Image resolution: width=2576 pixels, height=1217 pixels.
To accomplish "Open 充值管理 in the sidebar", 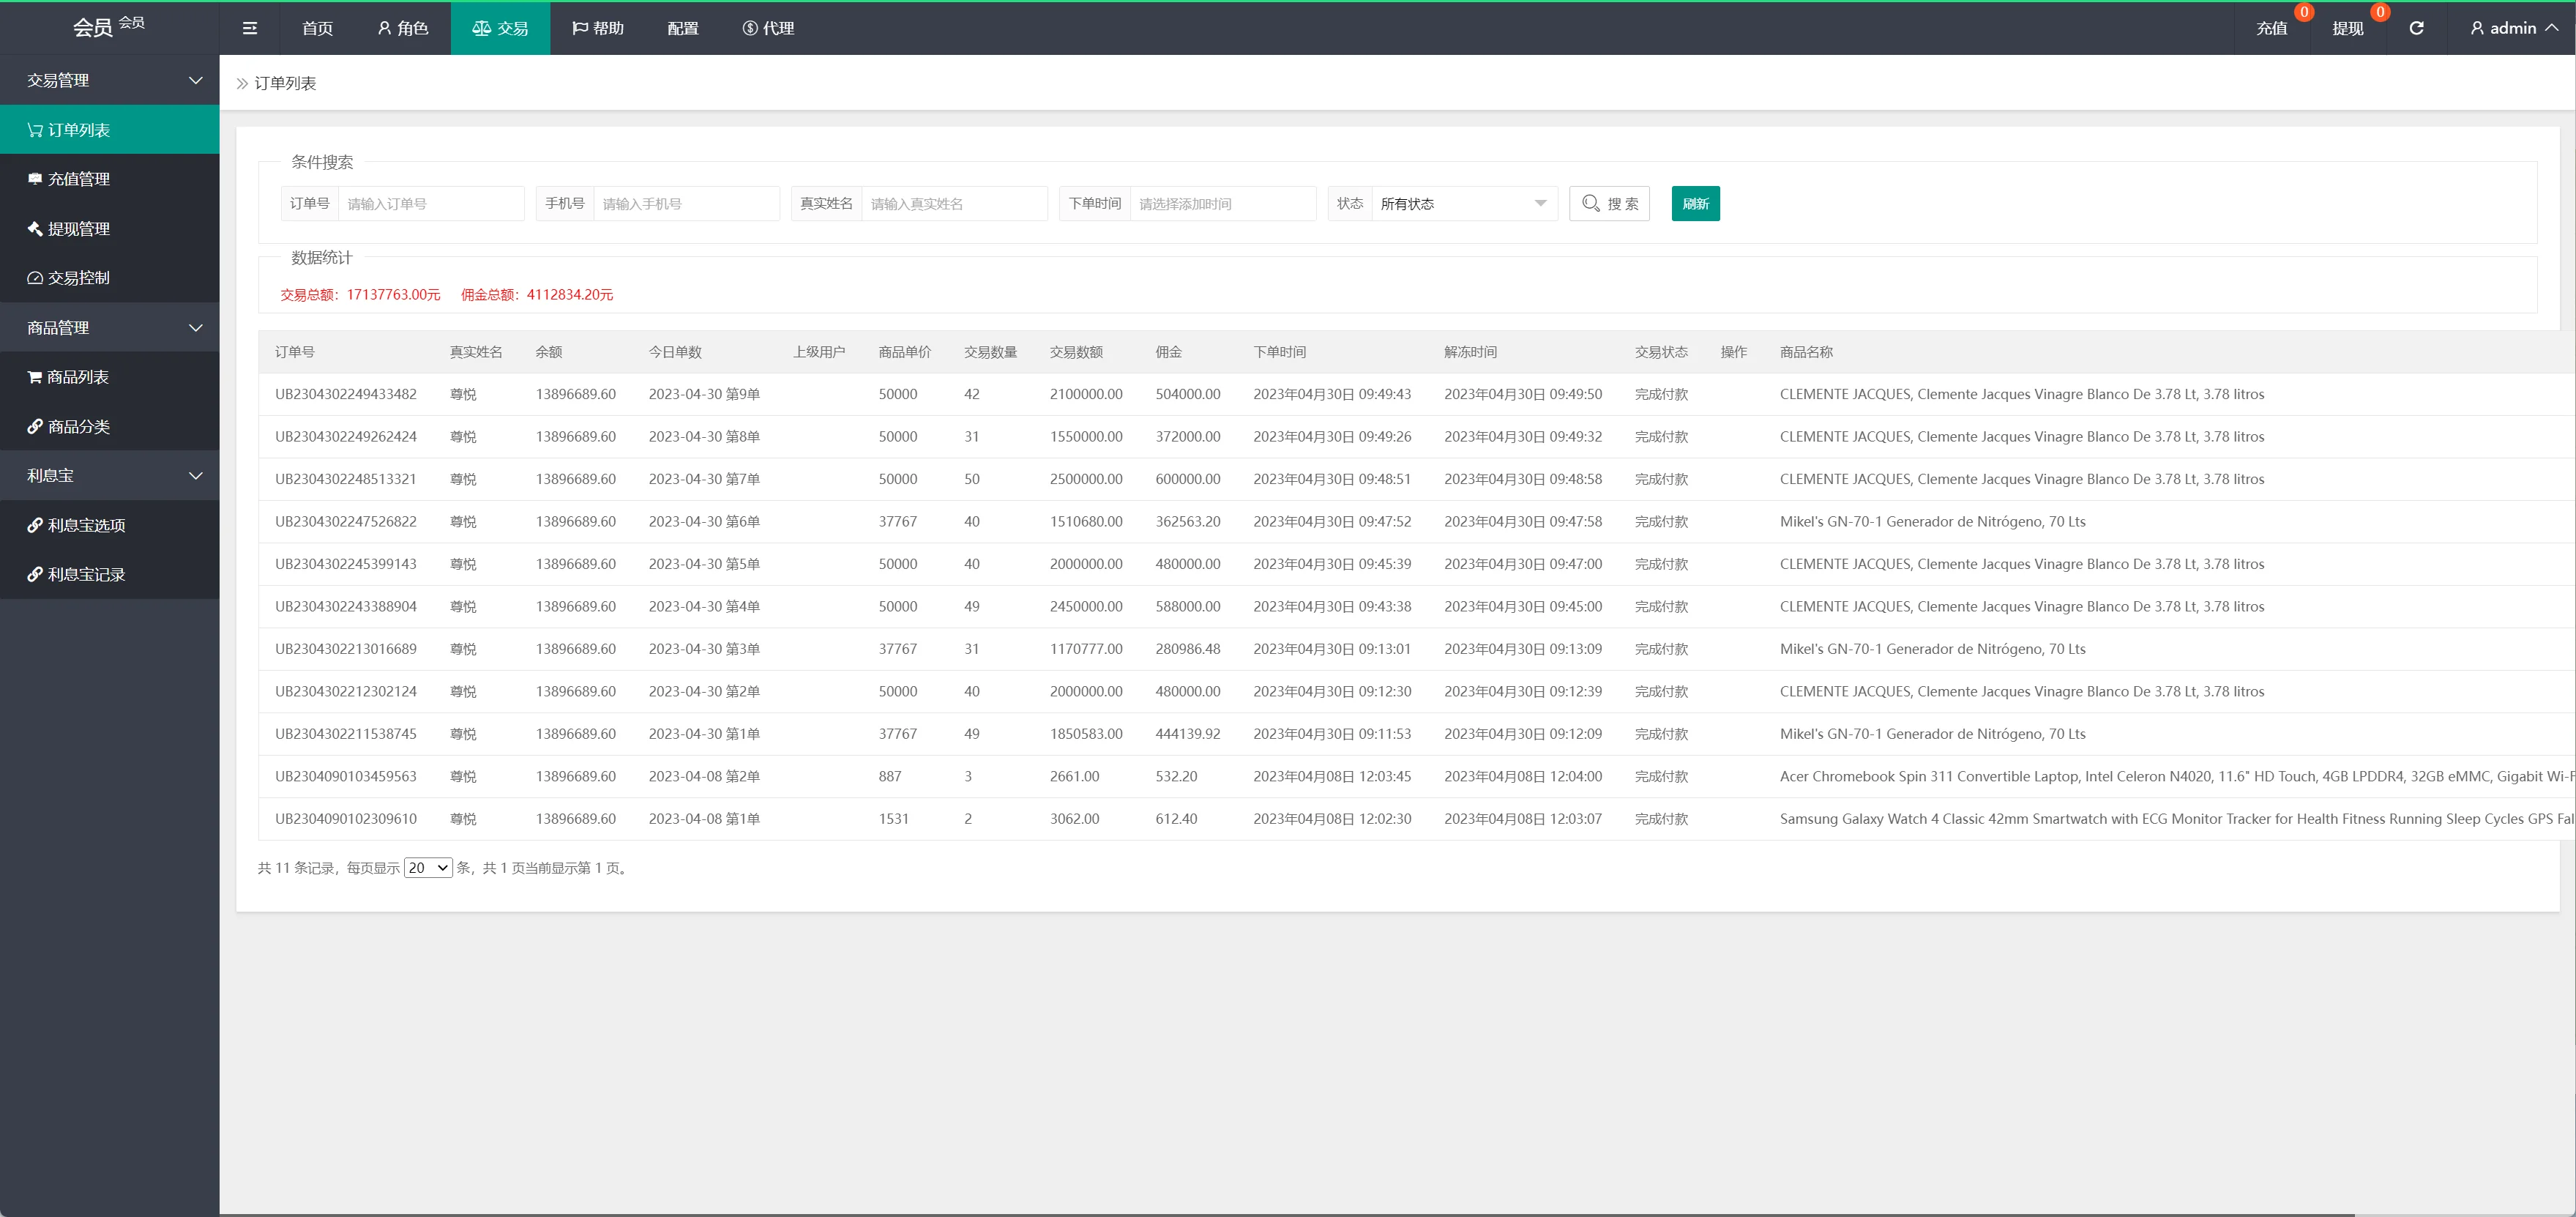I will point(78,179).
